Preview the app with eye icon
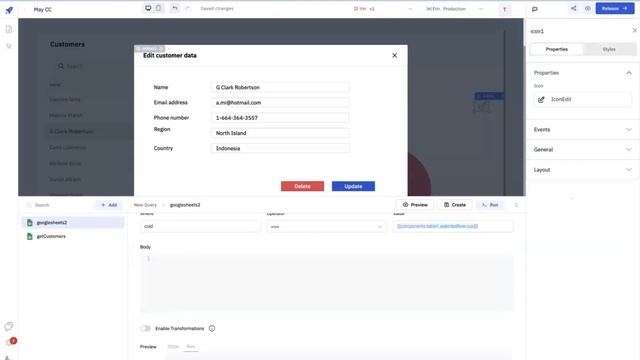The width and height of the screenshot is (640, 360). pyautogui.click(x=587, y=8)
